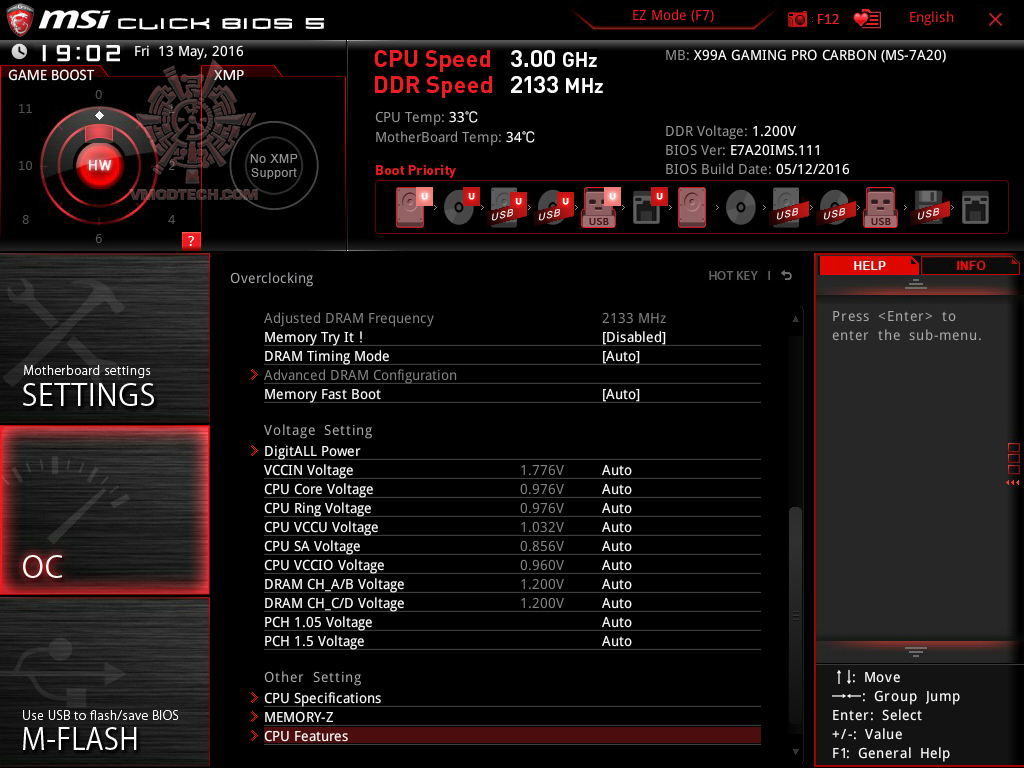The width and height of the screenshot is (1024, 768).
Task: Edit the PCH 1.05 Voltage Auto field
Action: pyautogui.click(x=616, y=621)
